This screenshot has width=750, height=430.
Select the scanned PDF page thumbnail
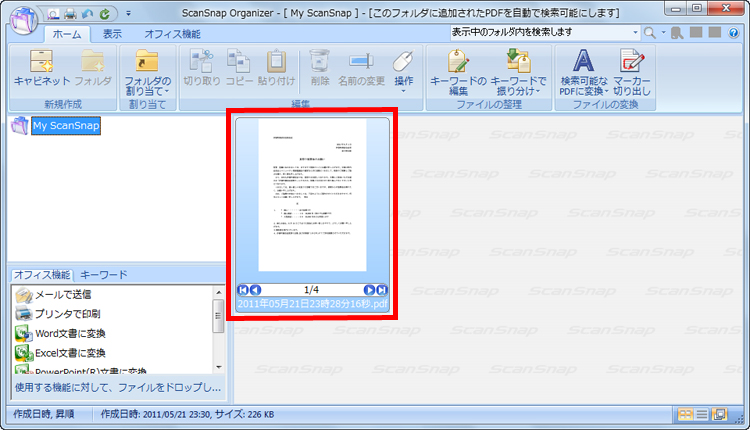click(312, 195)
